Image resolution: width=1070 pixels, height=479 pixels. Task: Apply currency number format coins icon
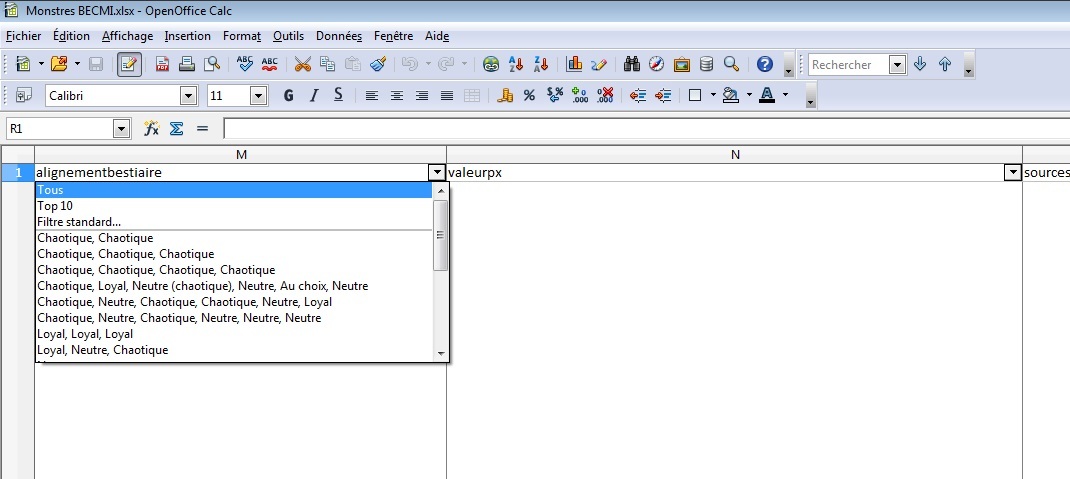[505, 96]
